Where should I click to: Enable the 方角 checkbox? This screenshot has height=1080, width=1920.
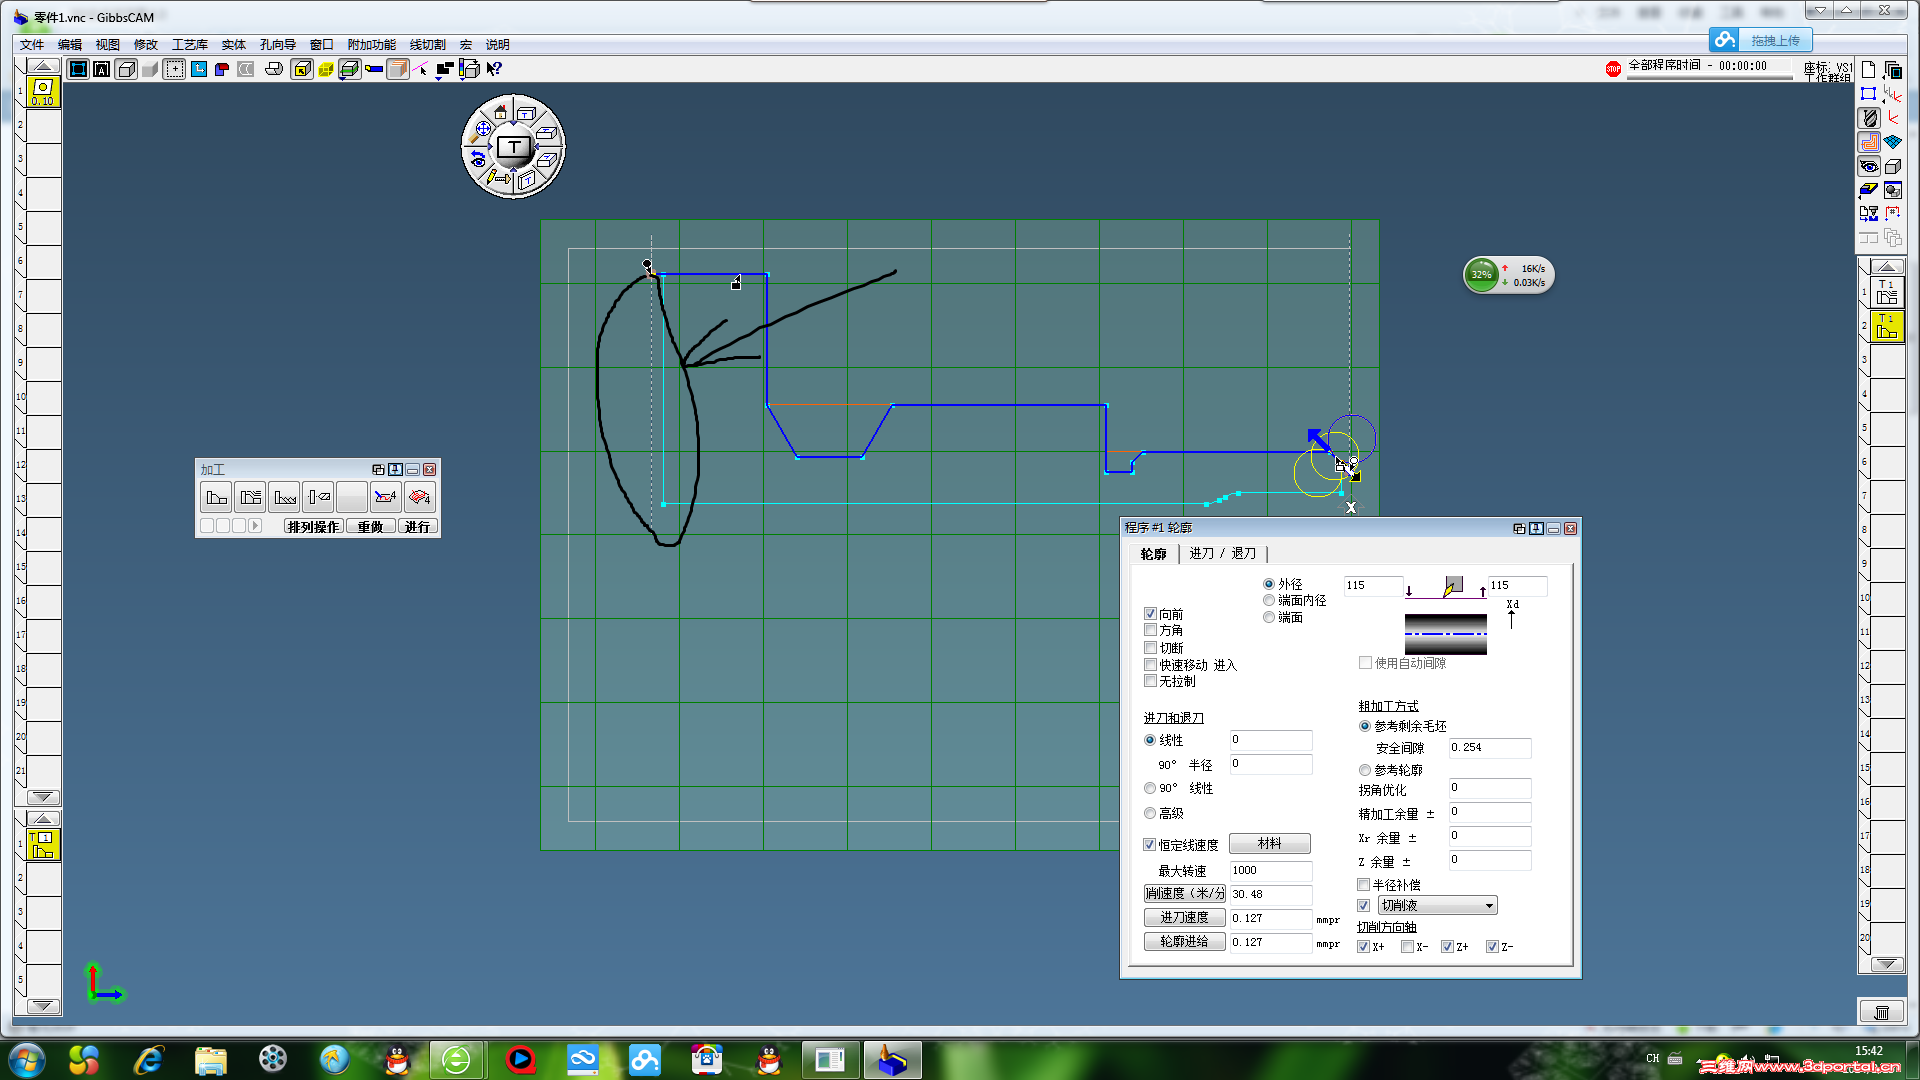click(x=1150, y=630)
